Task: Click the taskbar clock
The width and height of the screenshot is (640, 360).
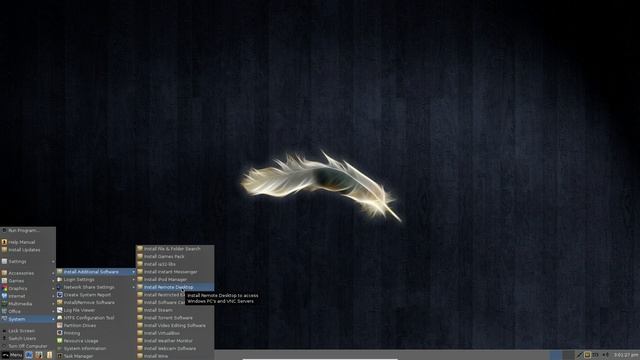Action: [626, 355]
